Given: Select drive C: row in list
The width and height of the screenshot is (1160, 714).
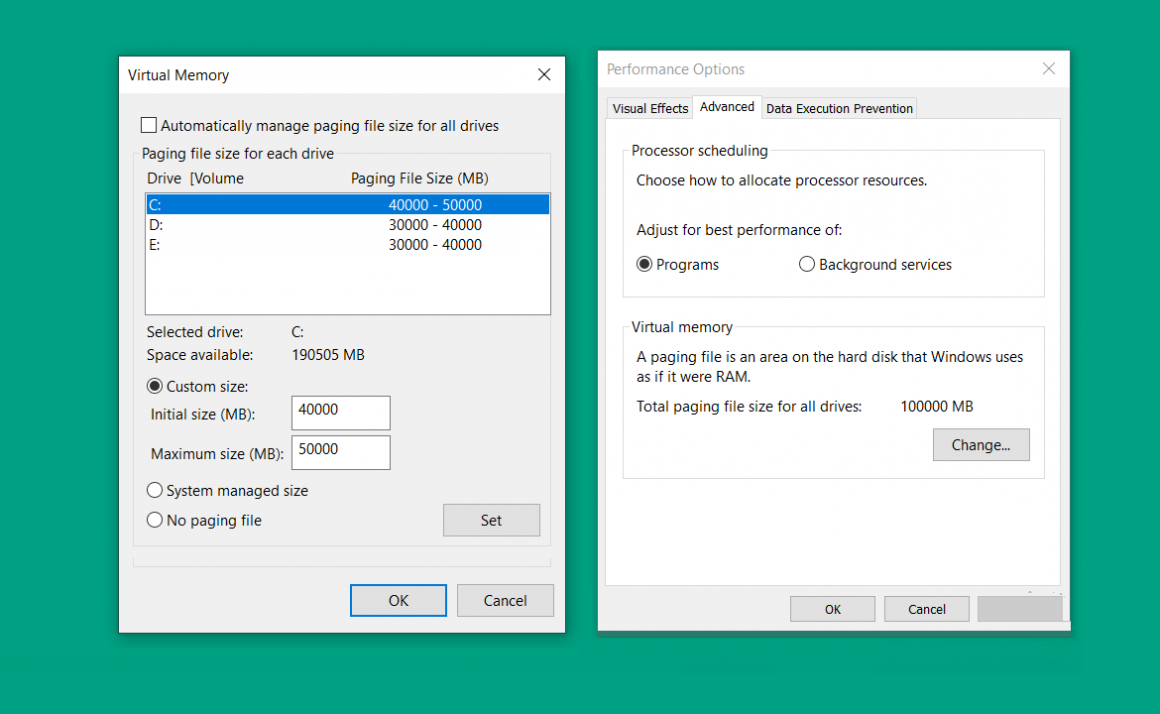Looking at the screenshot, I should click(x=348, y=204).
